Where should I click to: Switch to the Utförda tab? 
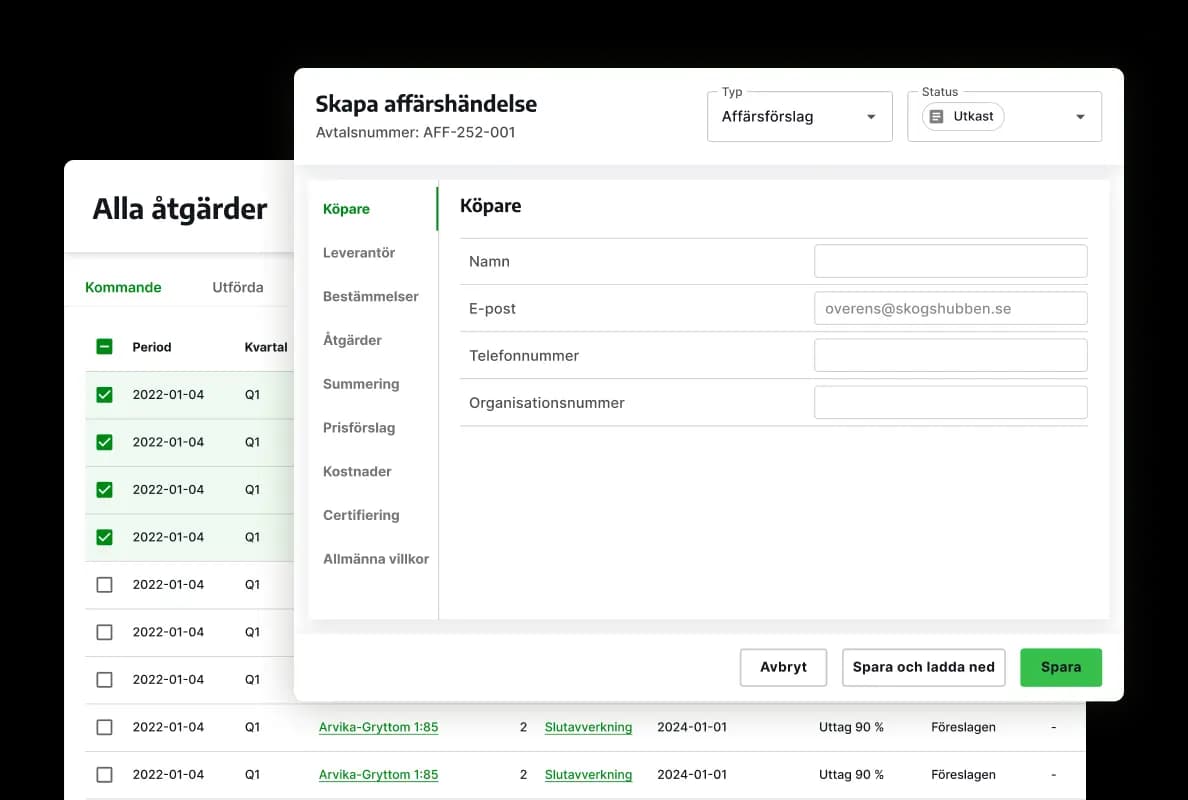[x=238, y=287]
